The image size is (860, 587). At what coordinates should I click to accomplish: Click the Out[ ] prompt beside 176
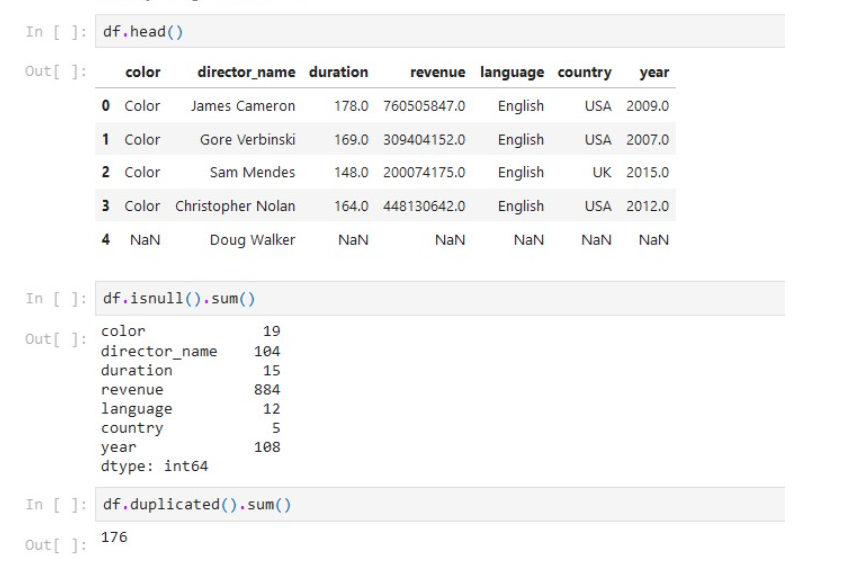55,545
